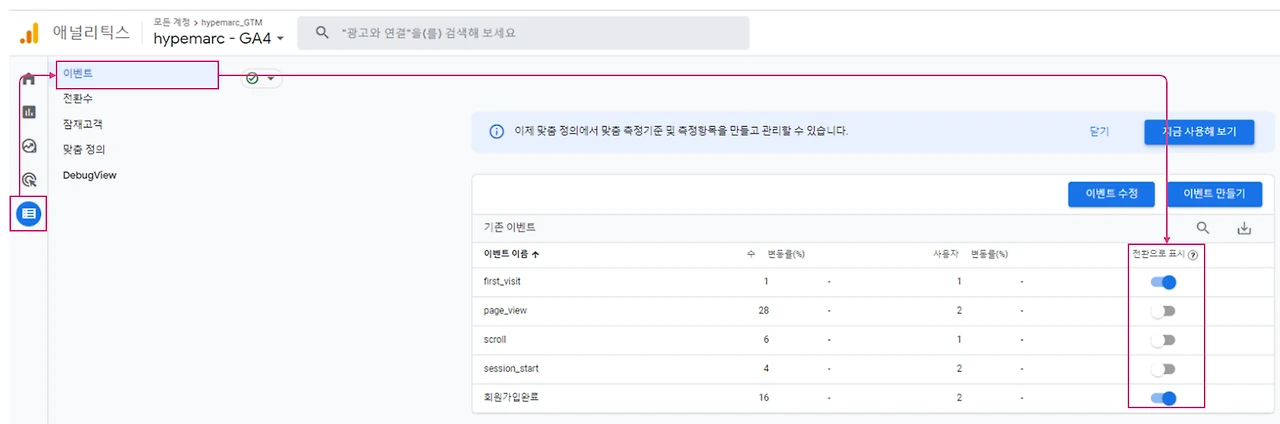
Task: Click the help icon beside 전환으로 표시
Action: coord(1193,255)
